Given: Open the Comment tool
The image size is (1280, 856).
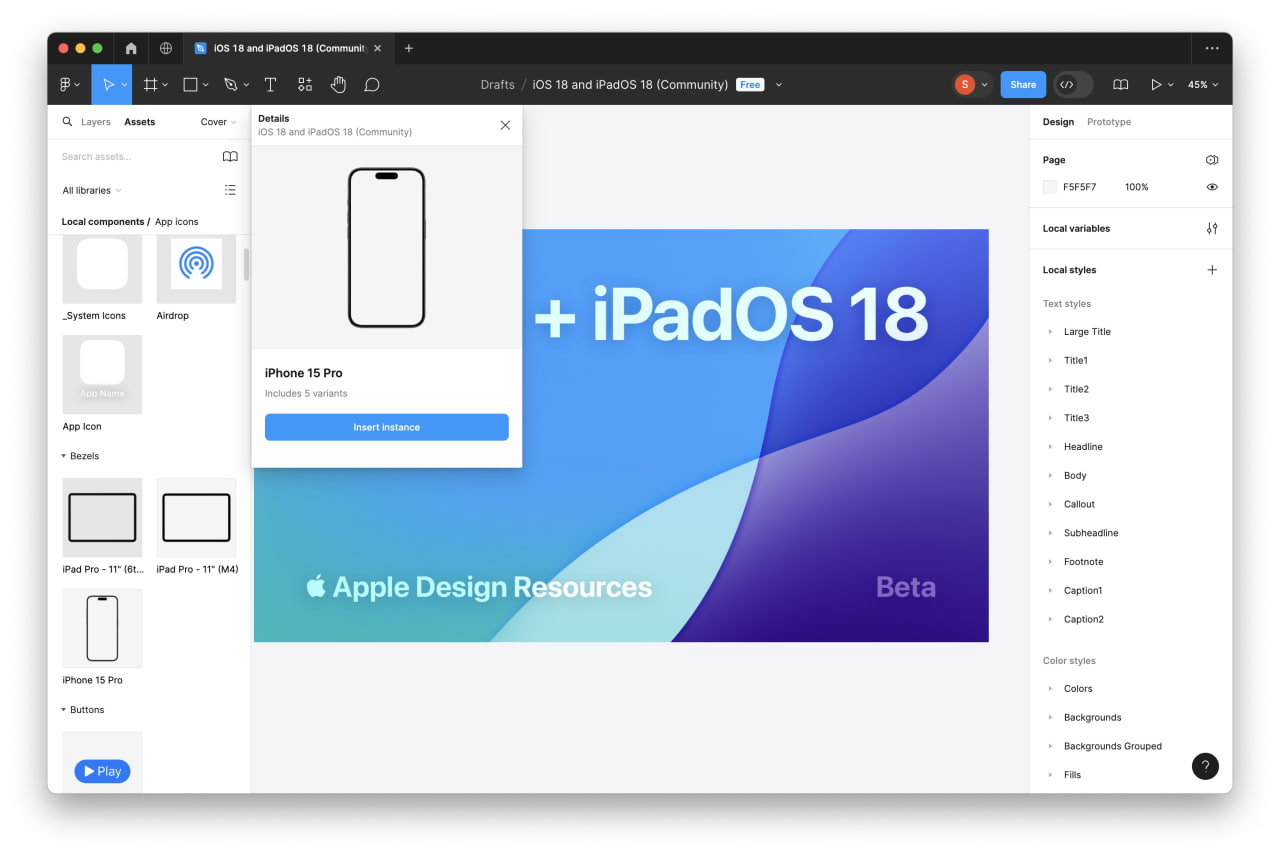Looking at the screenshot, I should pyautogui.click(x=372, y=85).
